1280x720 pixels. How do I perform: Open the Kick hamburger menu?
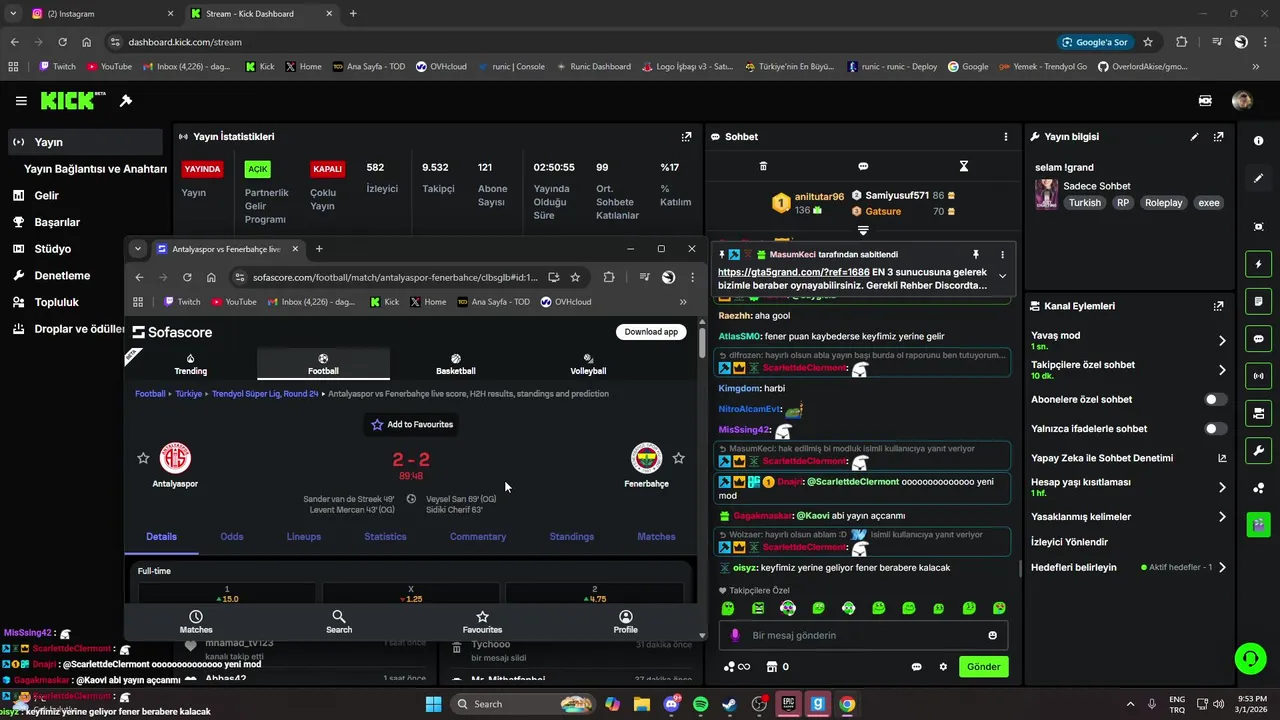tap(21, 101)
